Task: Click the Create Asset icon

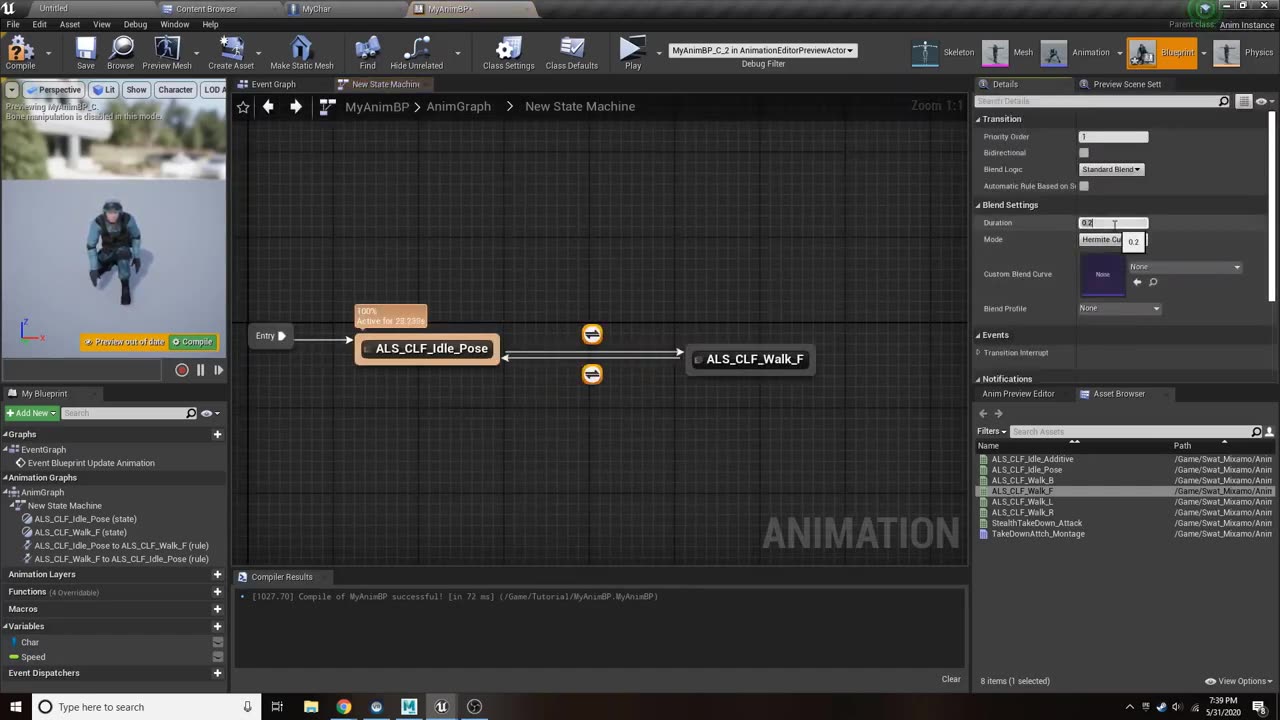Action: (231, 53)
